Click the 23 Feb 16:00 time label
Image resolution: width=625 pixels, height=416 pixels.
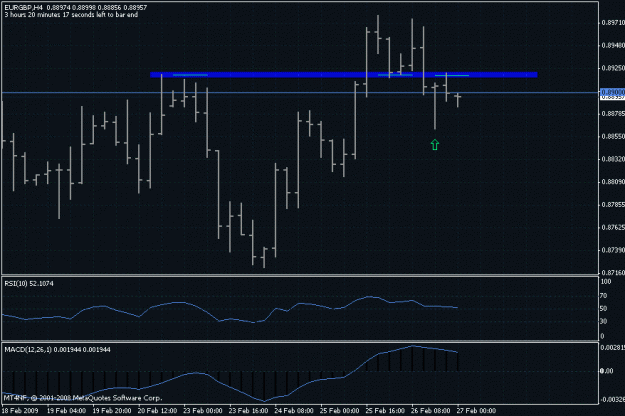[248, 410]
